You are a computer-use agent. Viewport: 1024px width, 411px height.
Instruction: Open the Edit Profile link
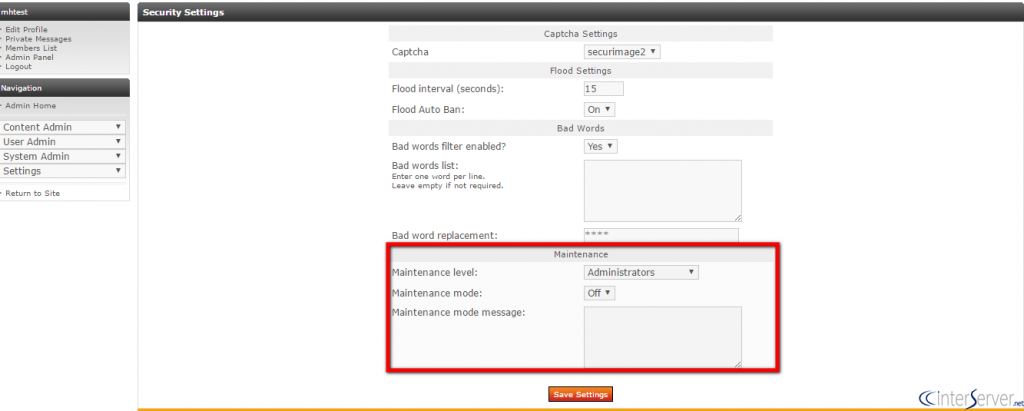point(26,29)
